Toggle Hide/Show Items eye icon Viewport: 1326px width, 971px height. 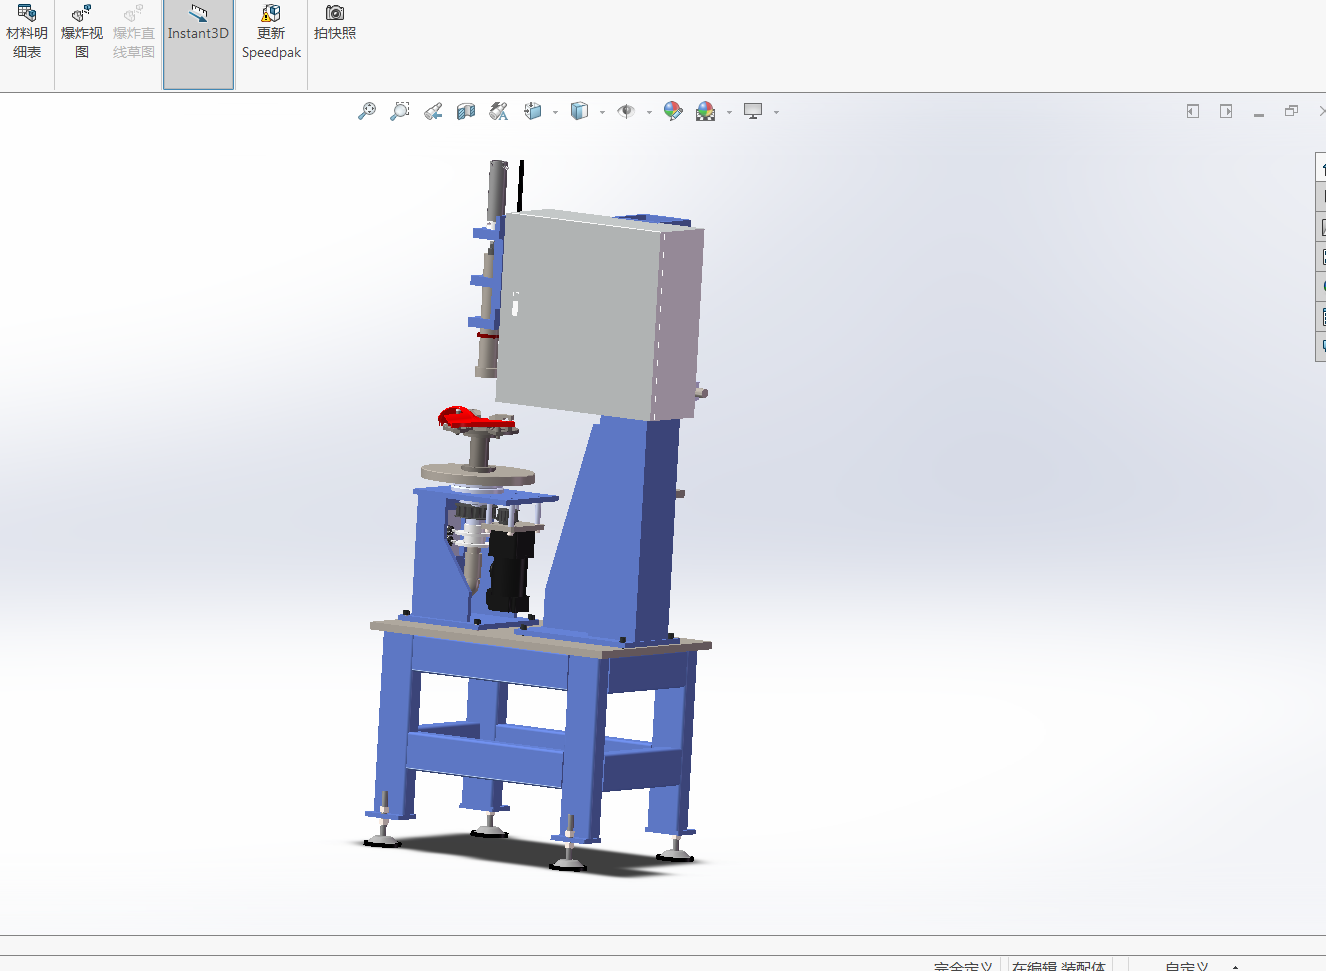point(626,111)
